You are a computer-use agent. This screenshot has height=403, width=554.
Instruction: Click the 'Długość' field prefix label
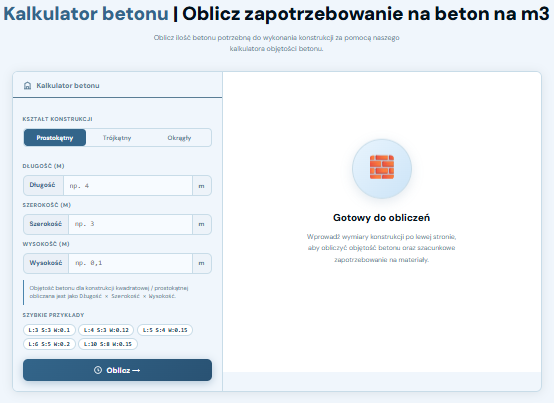coord(43,185)
